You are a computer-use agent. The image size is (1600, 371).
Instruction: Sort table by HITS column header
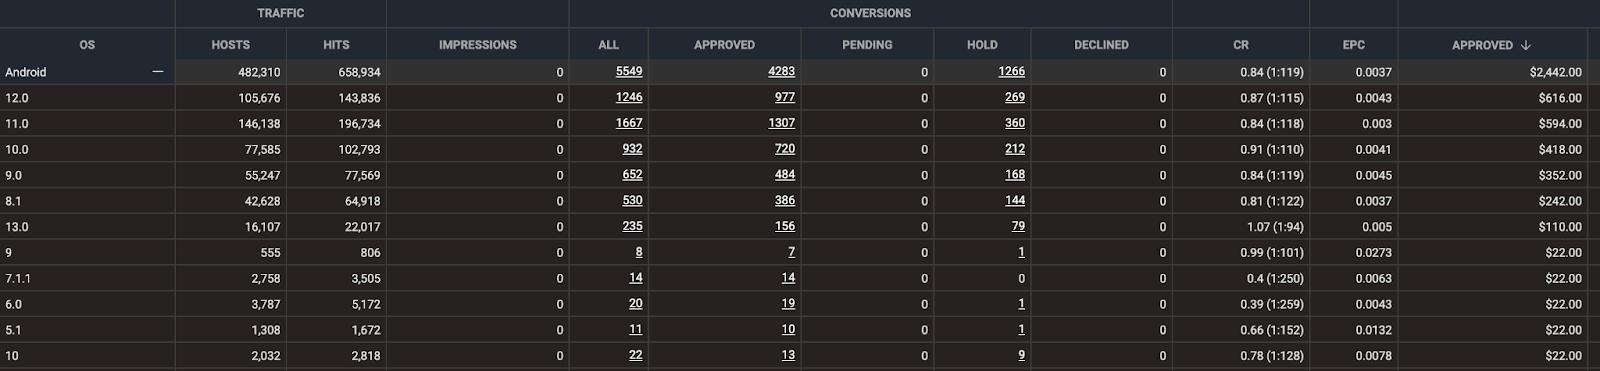click(336, 45)
